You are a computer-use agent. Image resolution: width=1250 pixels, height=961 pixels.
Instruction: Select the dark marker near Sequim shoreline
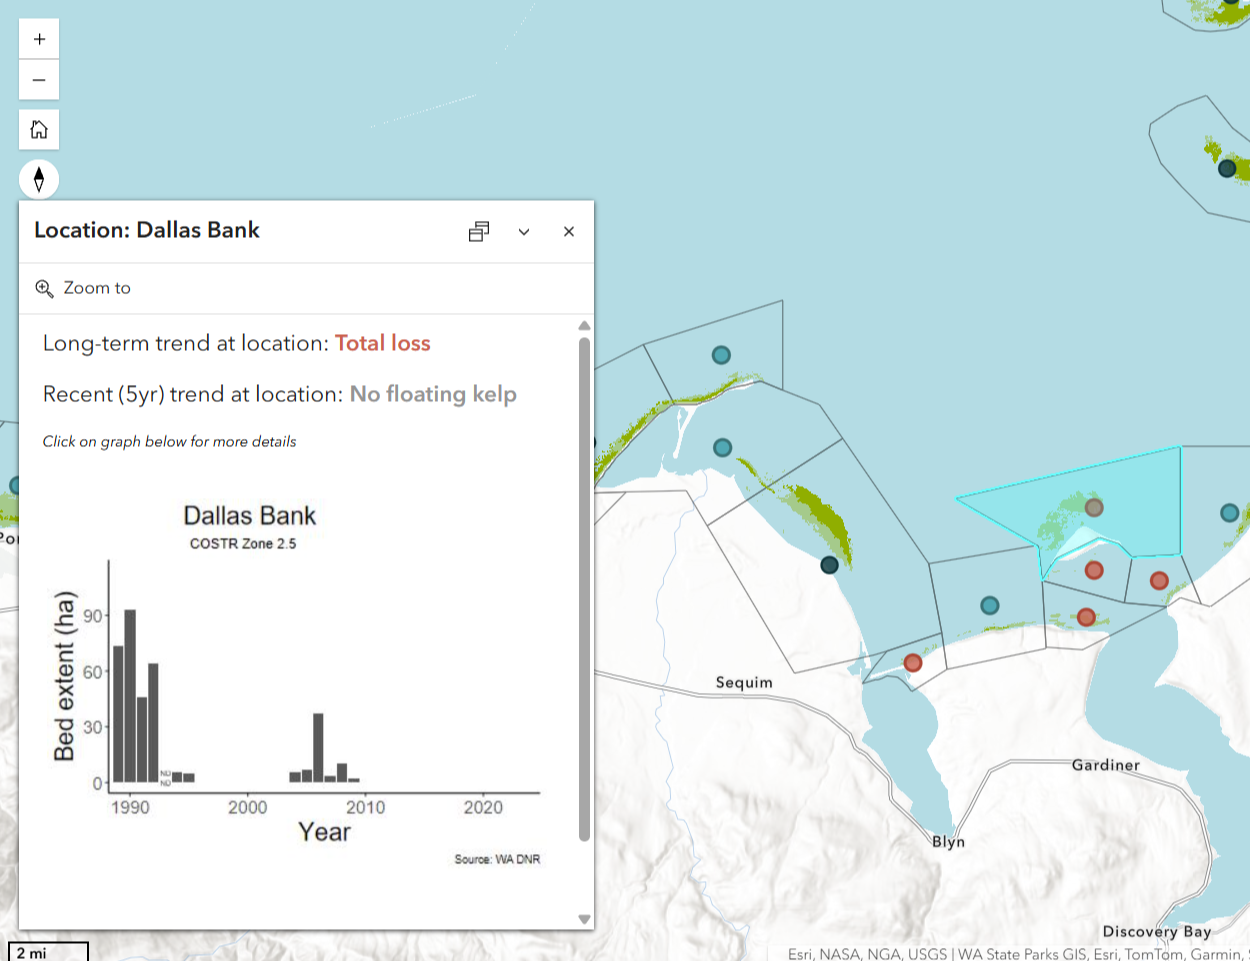coord(829,566)
